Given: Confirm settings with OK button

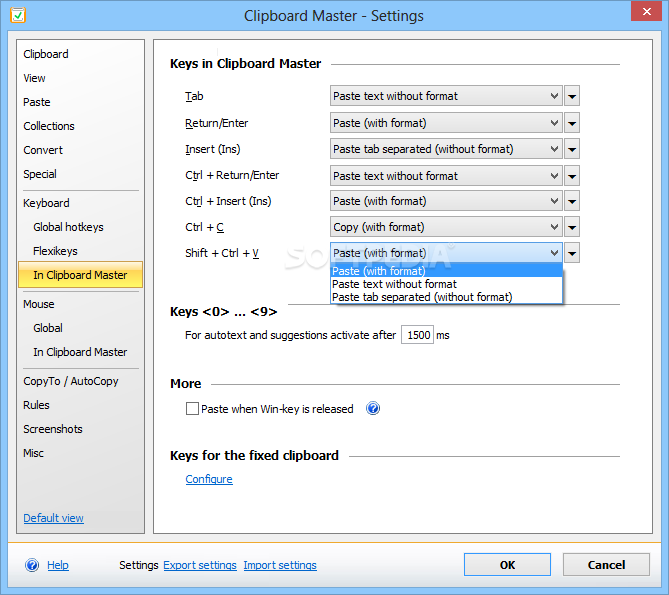Looking at the screenshot, I should pos(507,565).
